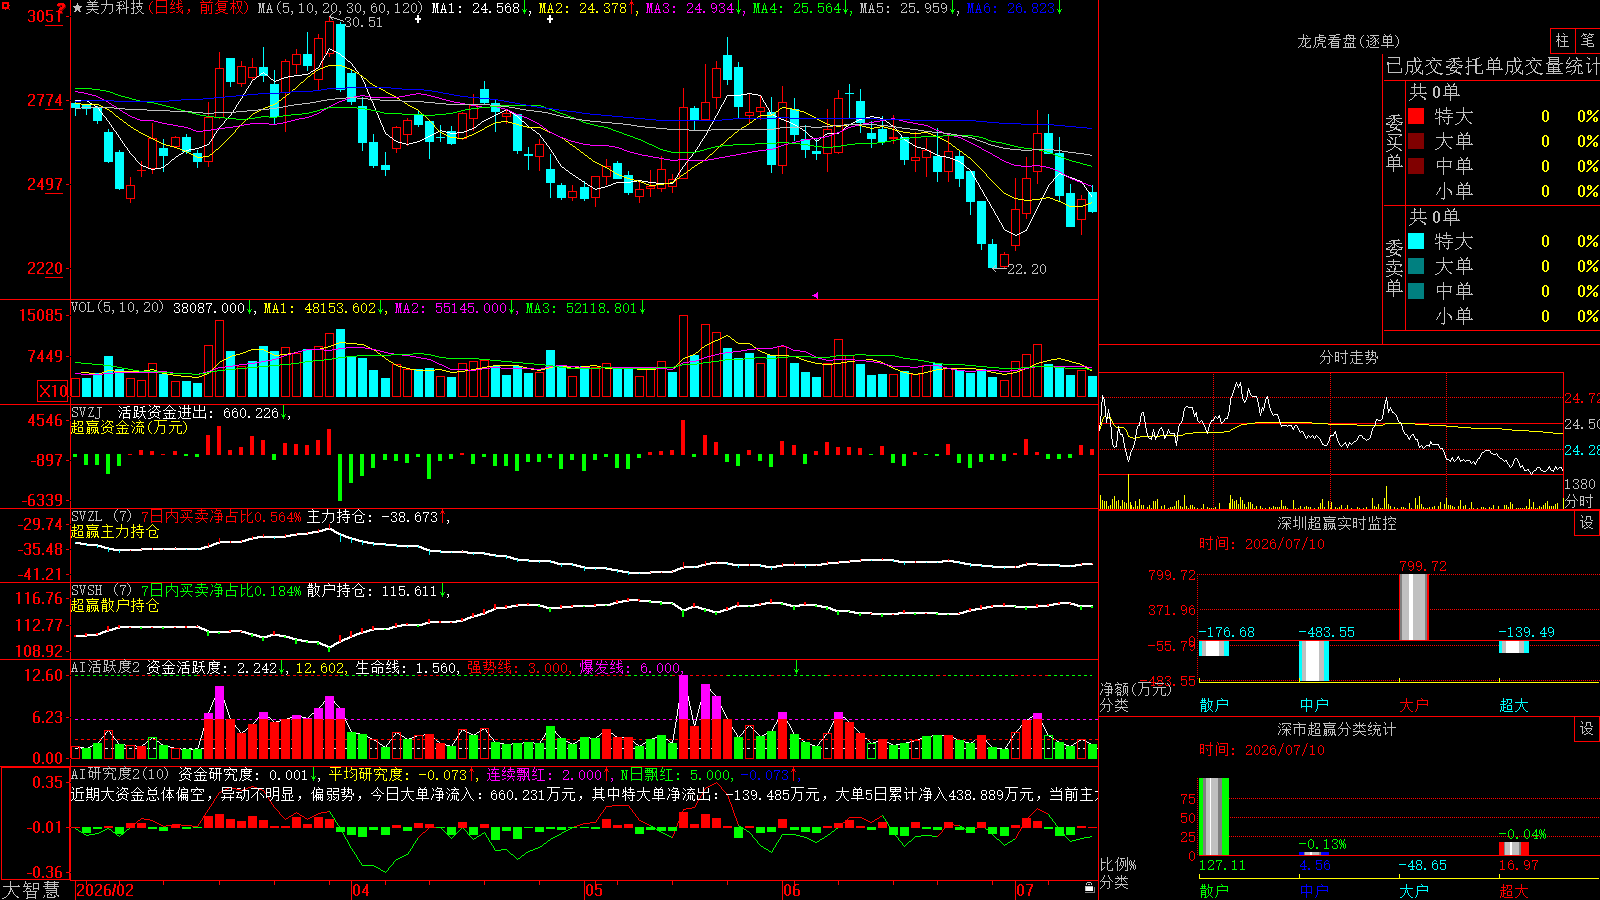Click the 16.97 超大 bar in 深市超赢分类统计
This screenshot has height=900, width=1600.
click(x=1514, y=849)
